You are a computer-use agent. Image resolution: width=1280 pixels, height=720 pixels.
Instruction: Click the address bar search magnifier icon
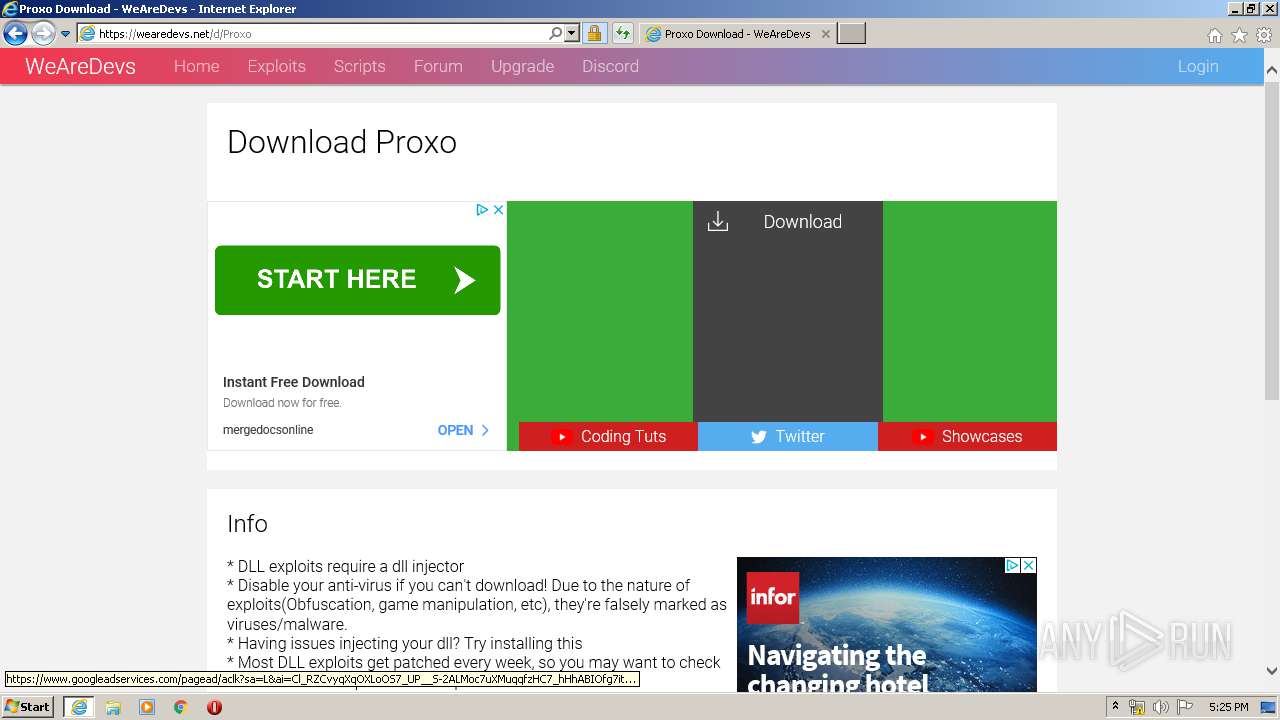pos(556,33)
